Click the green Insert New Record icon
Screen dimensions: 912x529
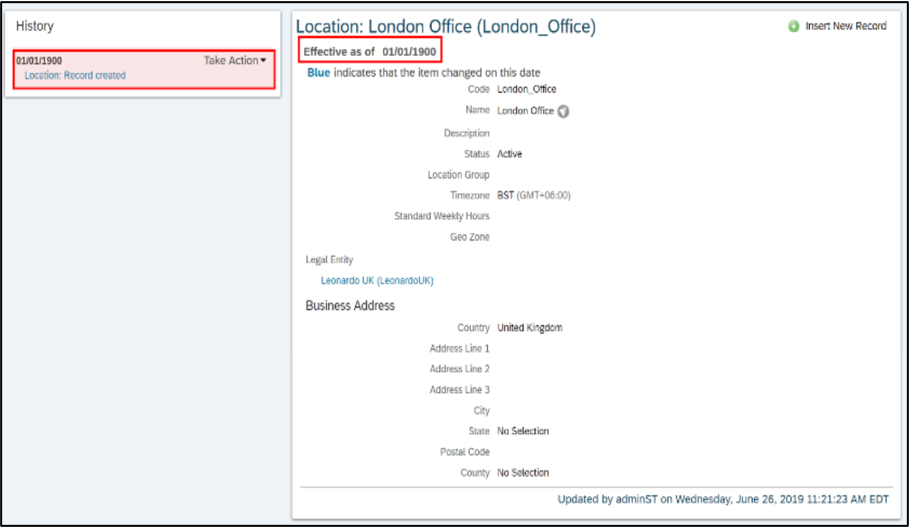click(x=793, y=26)
